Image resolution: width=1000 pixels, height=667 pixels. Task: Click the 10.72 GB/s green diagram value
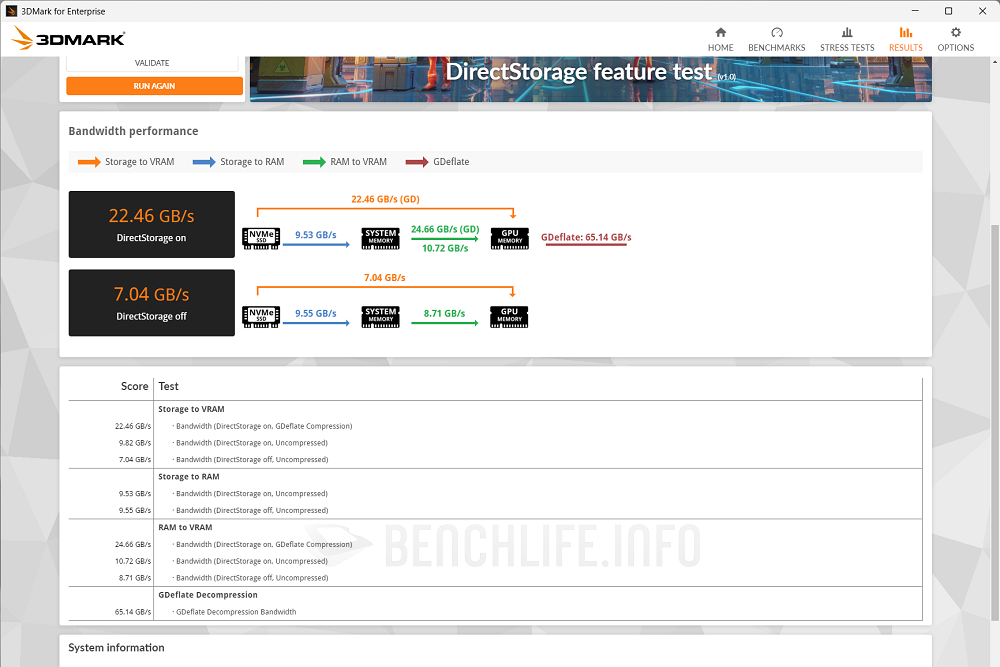(445, 249)
